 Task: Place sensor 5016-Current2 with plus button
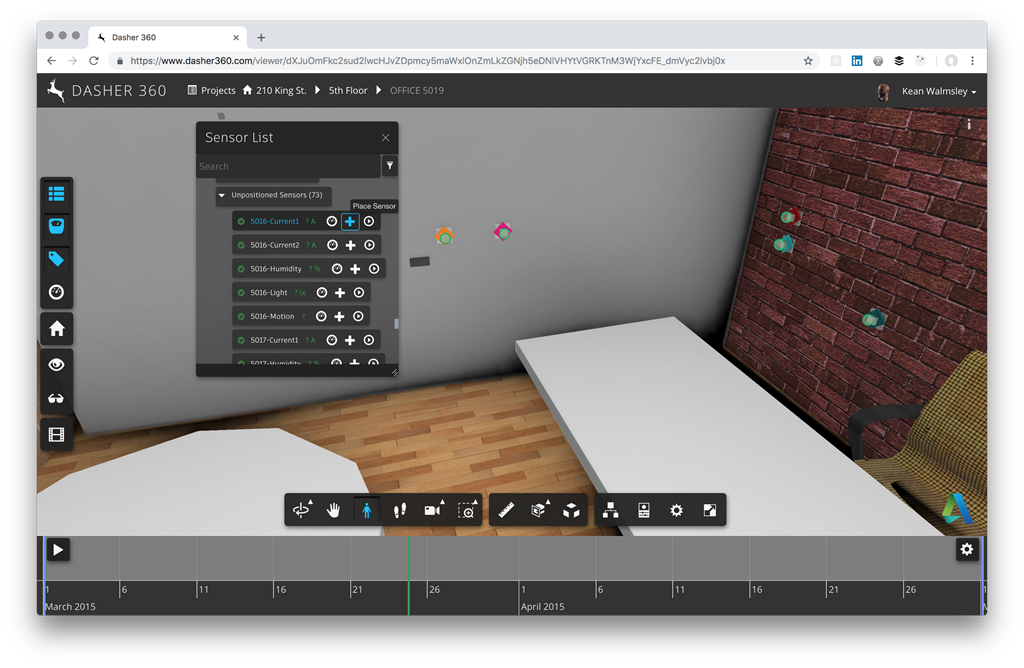(350, 245)
